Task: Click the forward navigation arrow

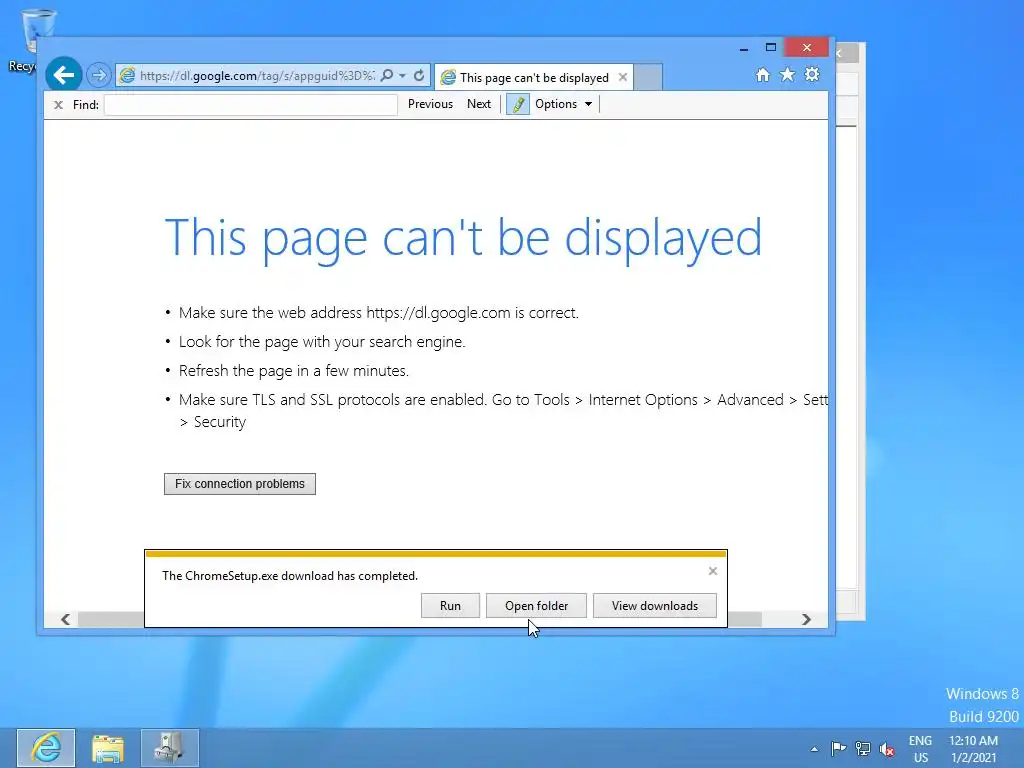Action: point(99,75)
